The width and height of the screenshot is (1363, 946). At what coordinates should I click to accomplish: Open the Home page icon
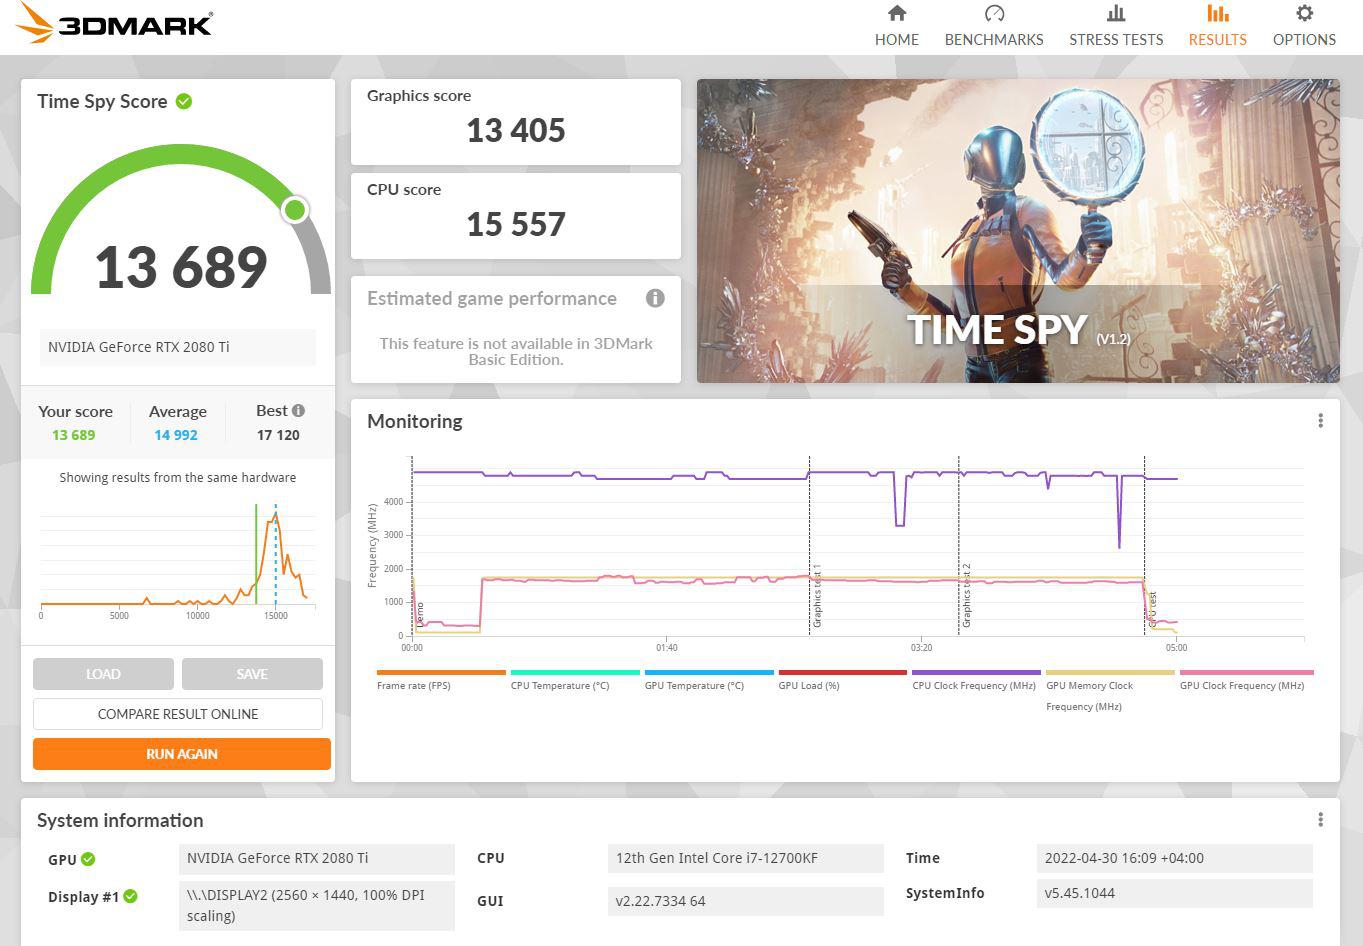click(x=896, y=14)
